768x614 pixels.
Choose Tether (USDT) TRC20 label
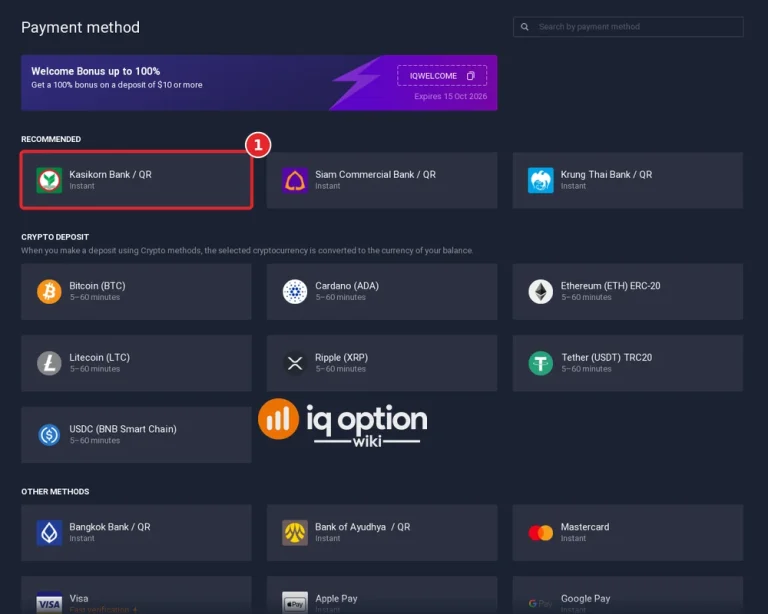[606, 357]
